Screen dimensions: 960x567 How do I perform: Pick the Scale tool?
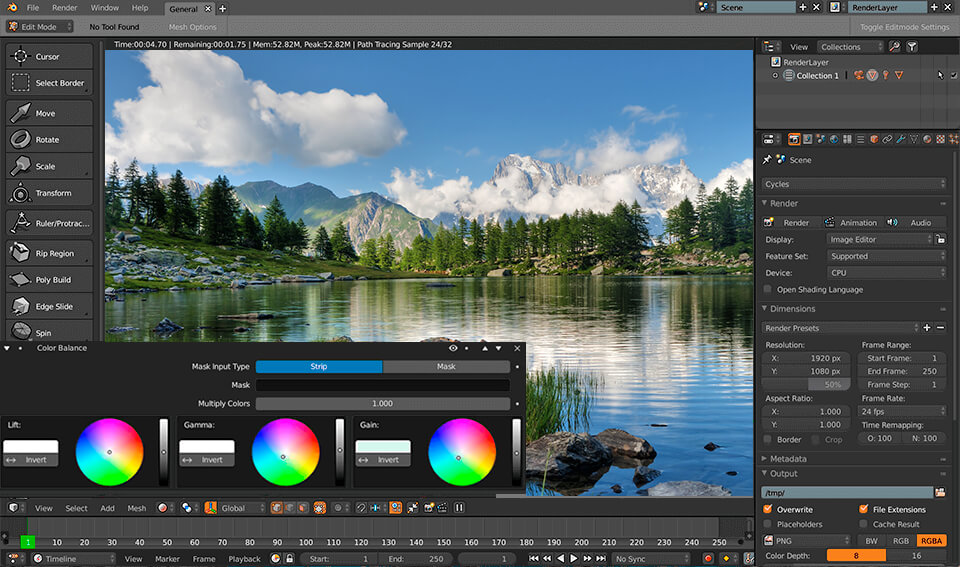click(x=49, y=166)
